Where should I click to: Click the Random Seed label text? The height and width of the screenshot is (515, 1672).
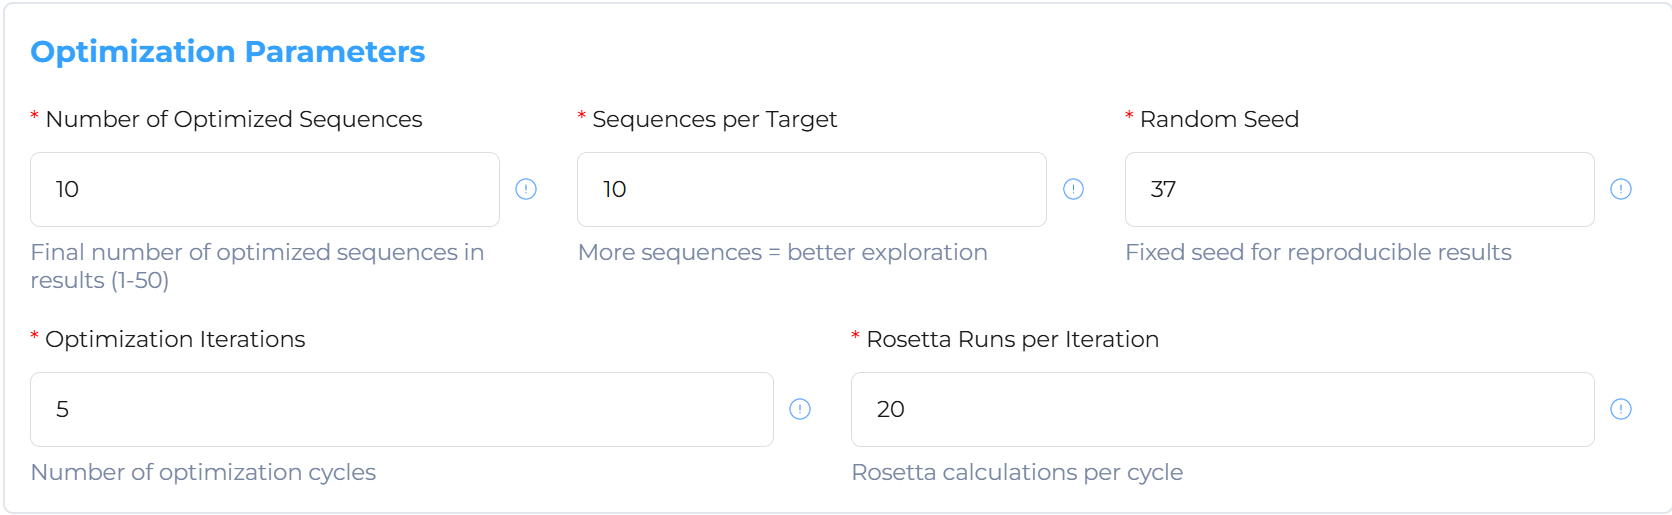pos(1218,119)
